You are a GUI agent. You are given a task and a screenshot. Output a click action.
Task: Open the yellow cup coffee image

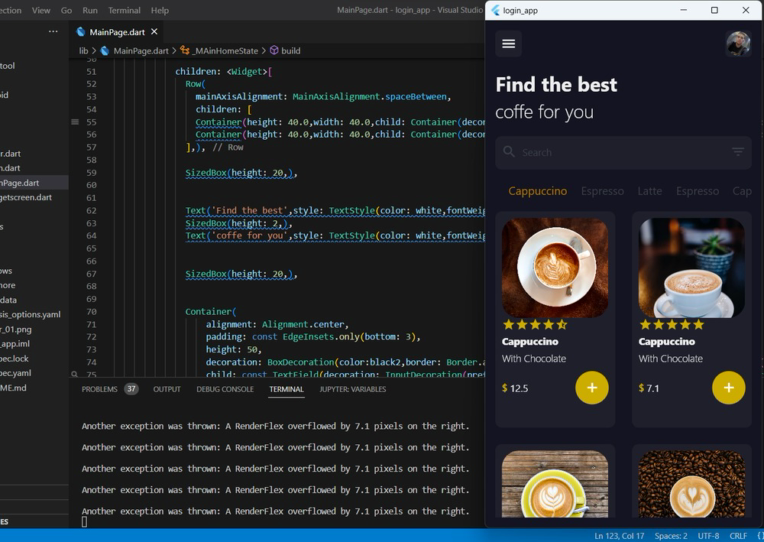point(554,484)
